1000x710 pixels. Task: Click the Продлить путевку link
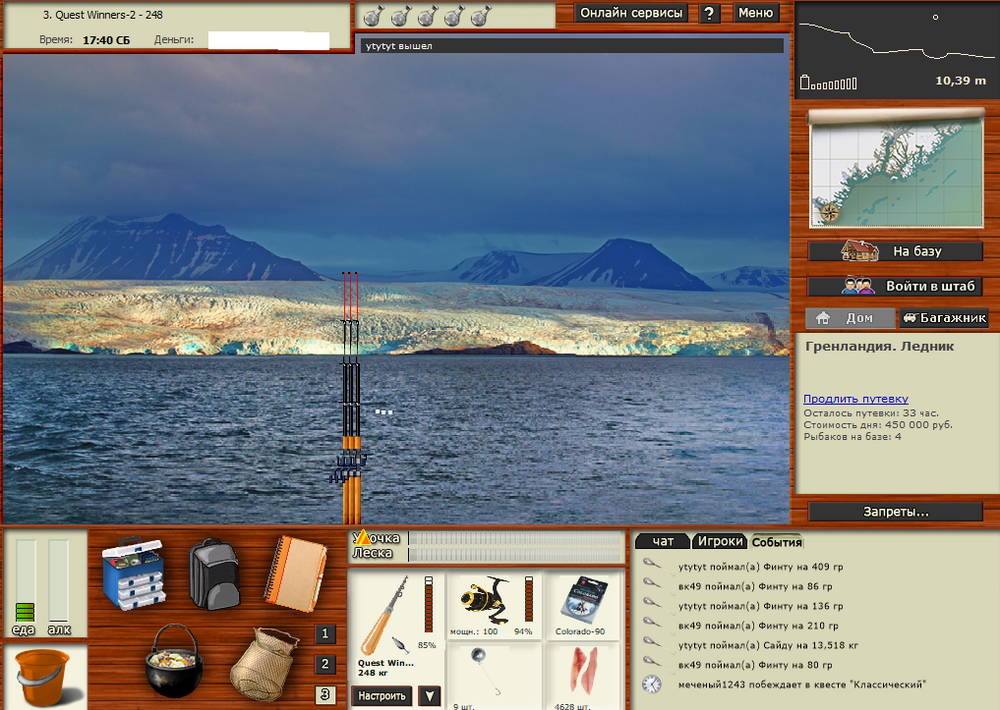(x=855, y=399)
